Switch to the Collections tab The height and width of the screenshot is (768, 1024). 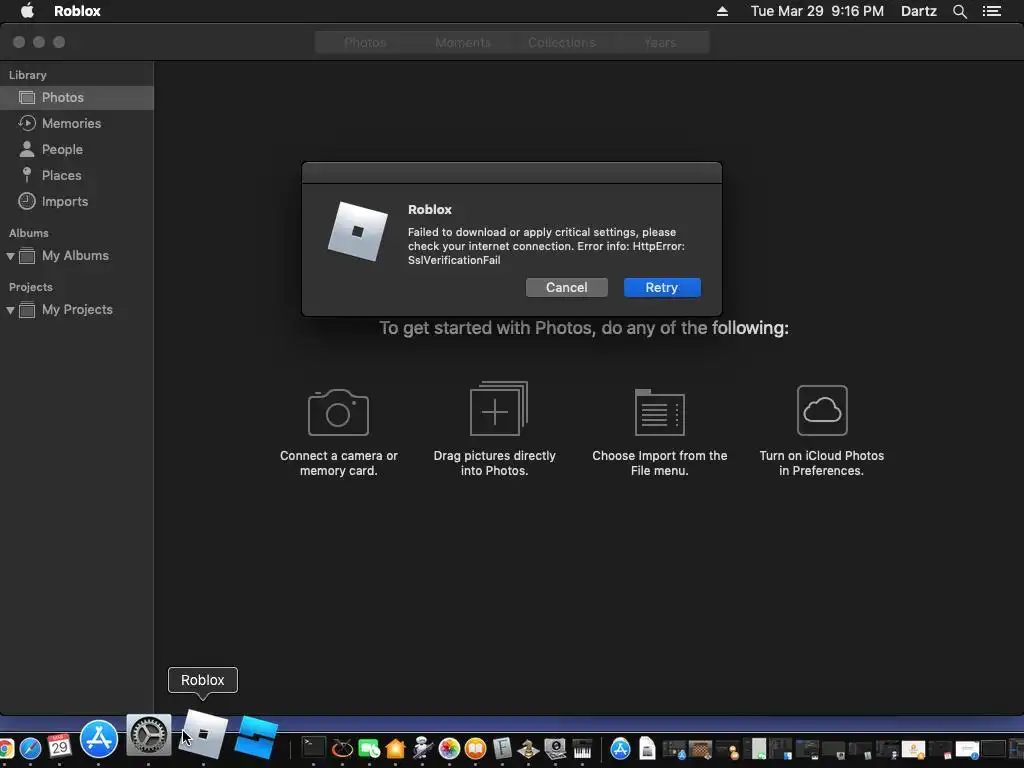(x=562, y=42)
